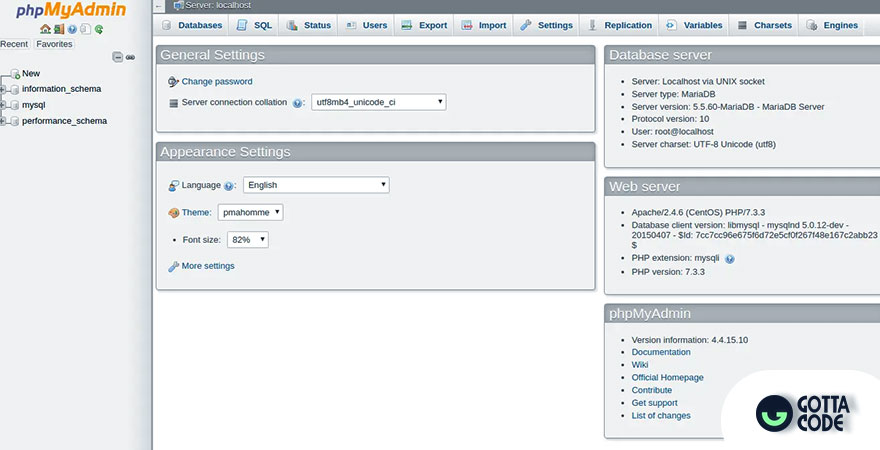Click the server icon next to Server: localhost

click(178, 6)
